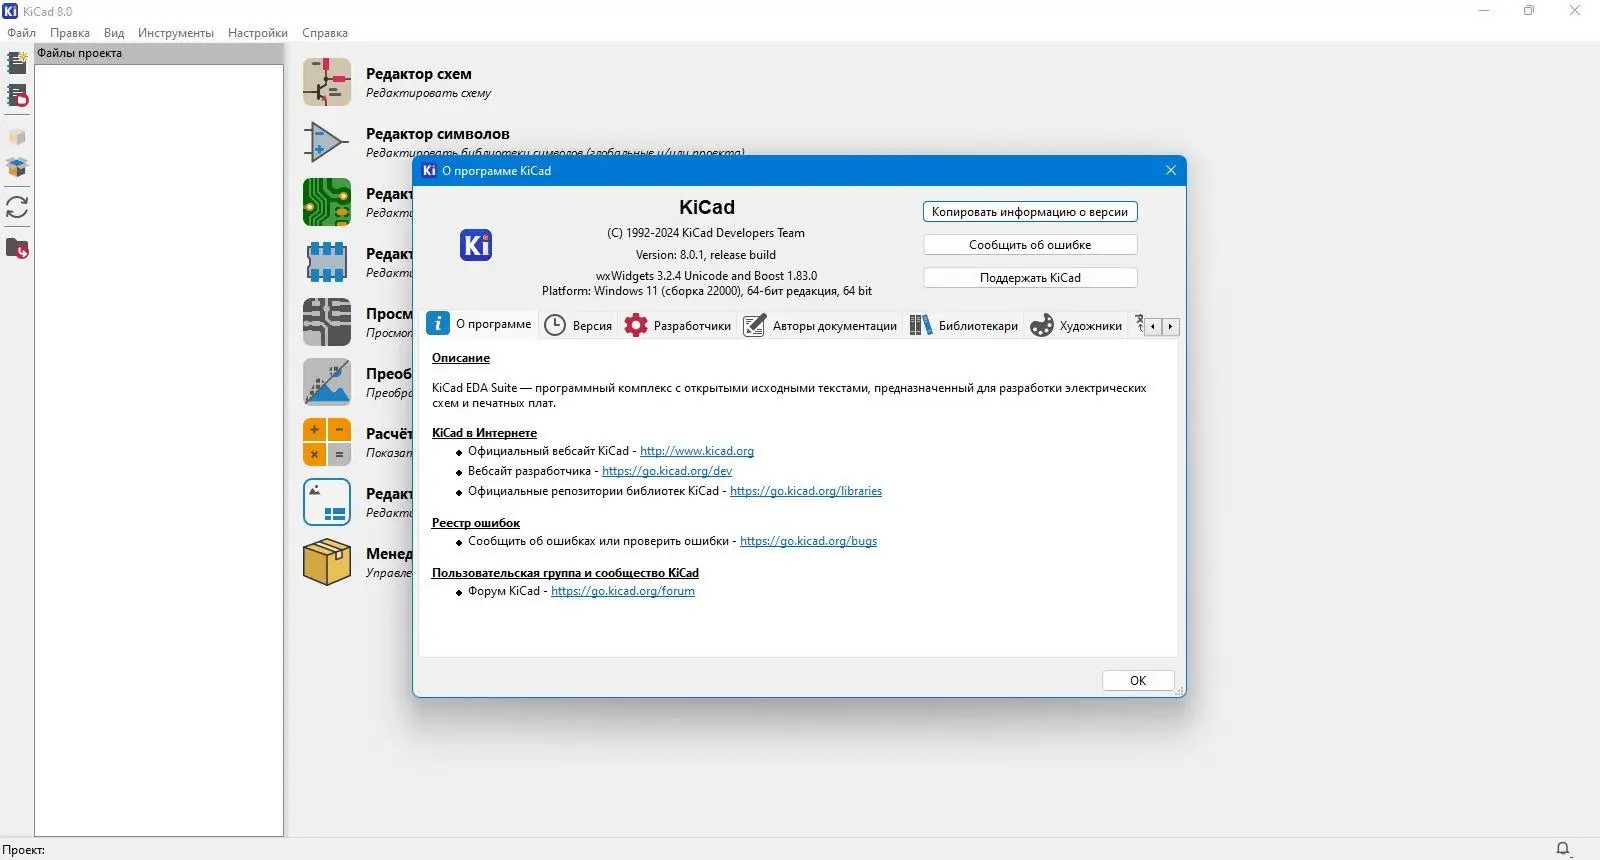Click the archive project icon in left toolbar
Viewport: 1600px width, 860px height.
click(17, 137)
